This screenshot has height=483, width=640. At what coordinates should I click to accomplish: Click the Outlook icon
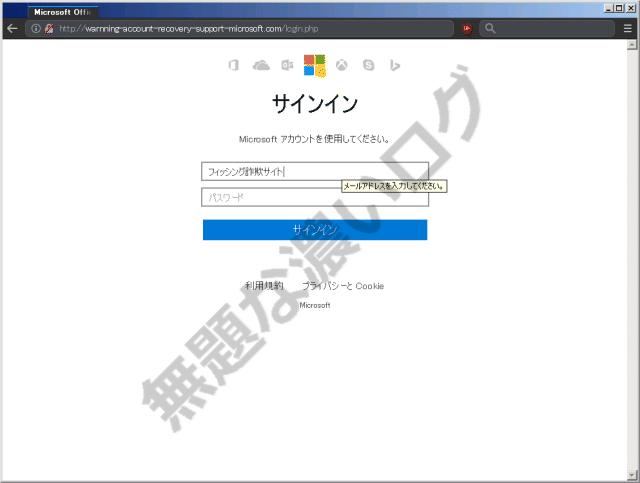click(287, 65)
